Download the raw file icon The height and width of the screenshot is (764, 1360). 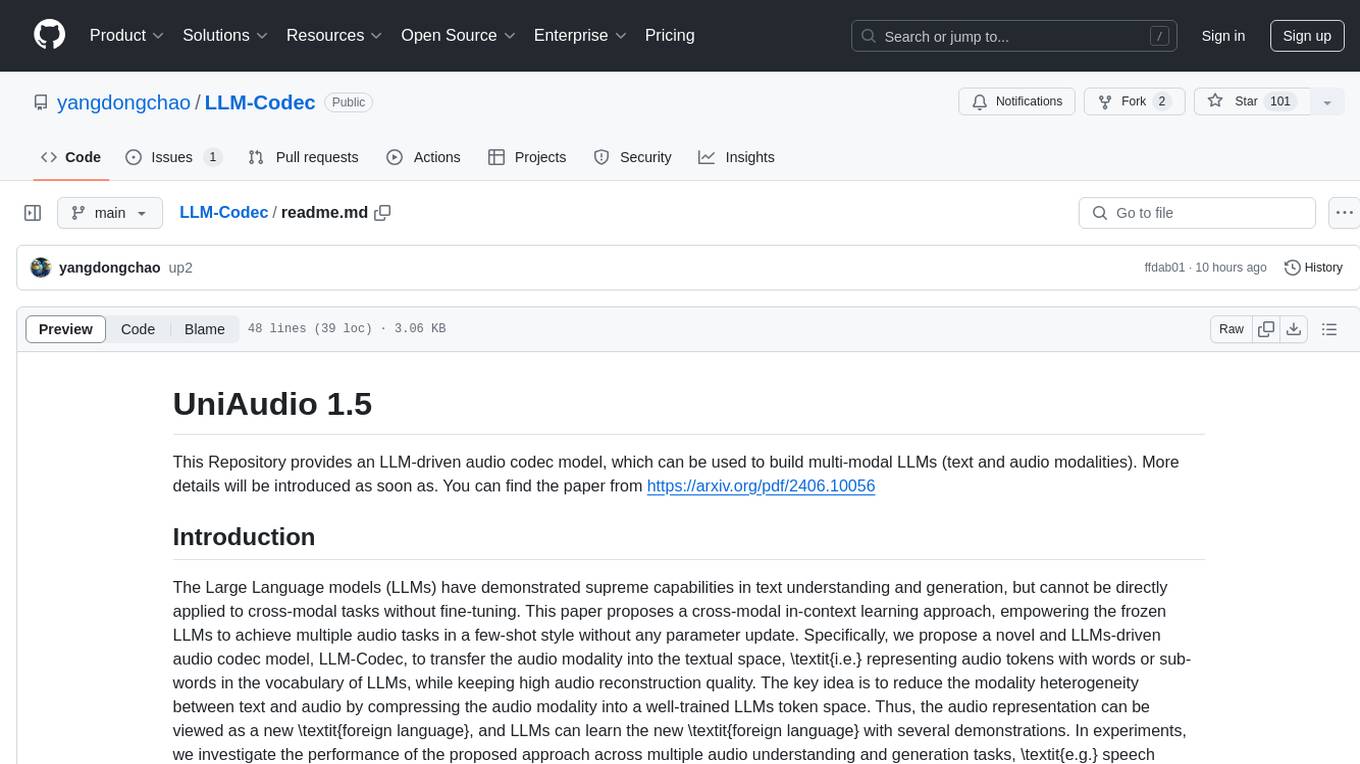click(x=1293, y=329)
